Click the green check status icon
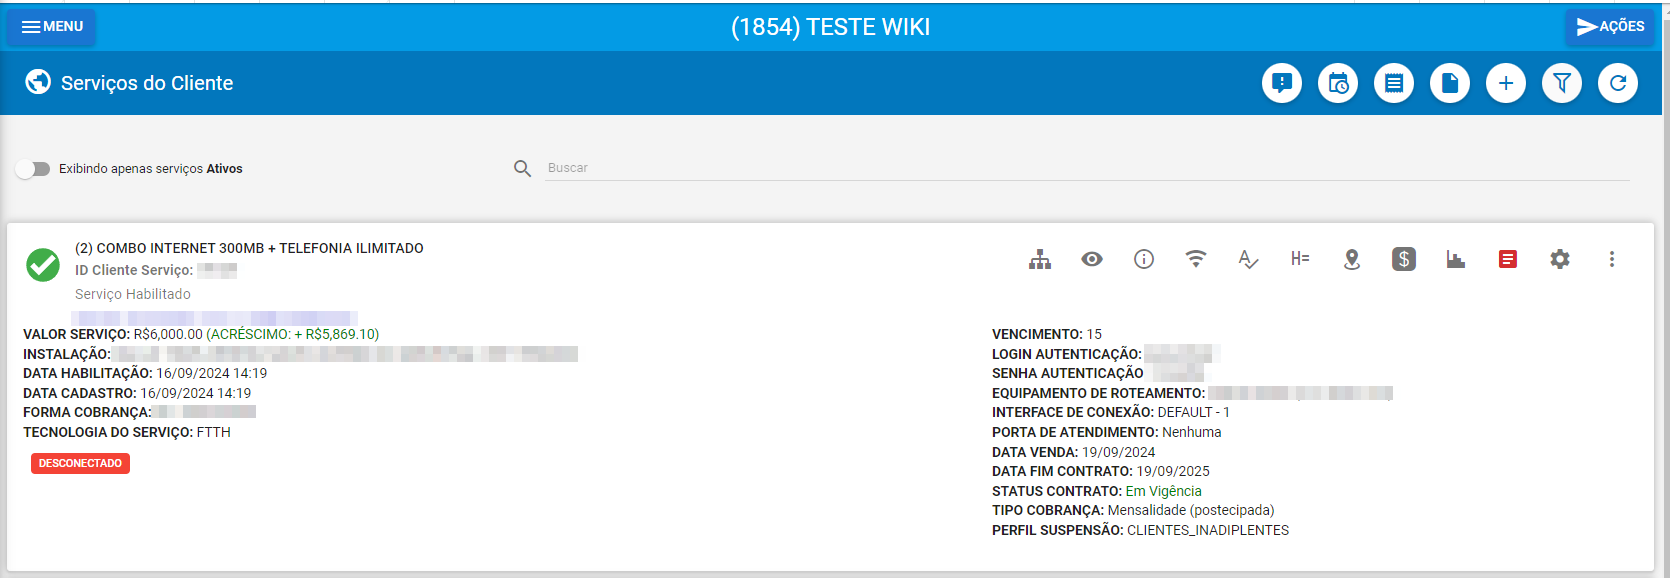Image resolution: width=1670 pixels, height=578 pixels. pos(43,265)
